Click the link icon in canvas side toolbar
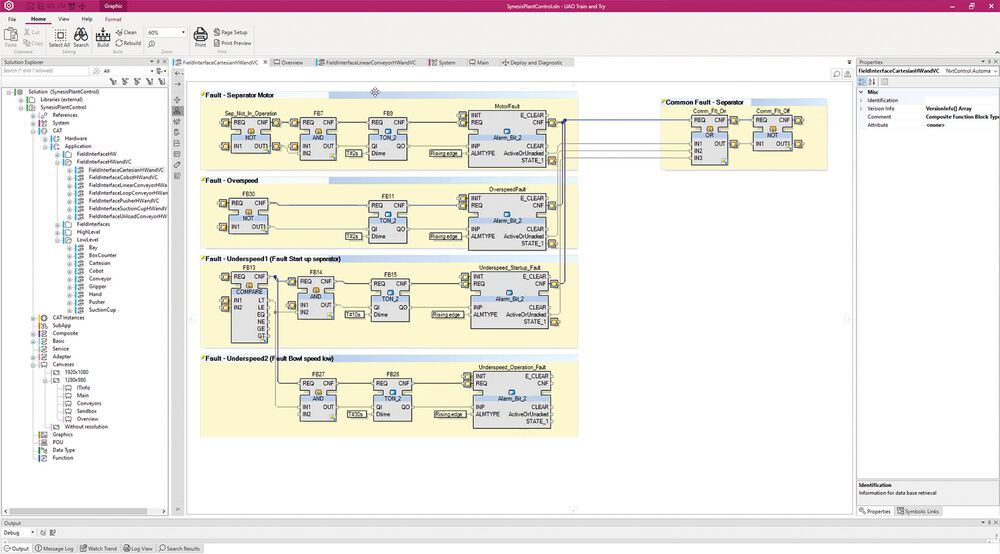 pyautogui.click(x=177, y=164)
